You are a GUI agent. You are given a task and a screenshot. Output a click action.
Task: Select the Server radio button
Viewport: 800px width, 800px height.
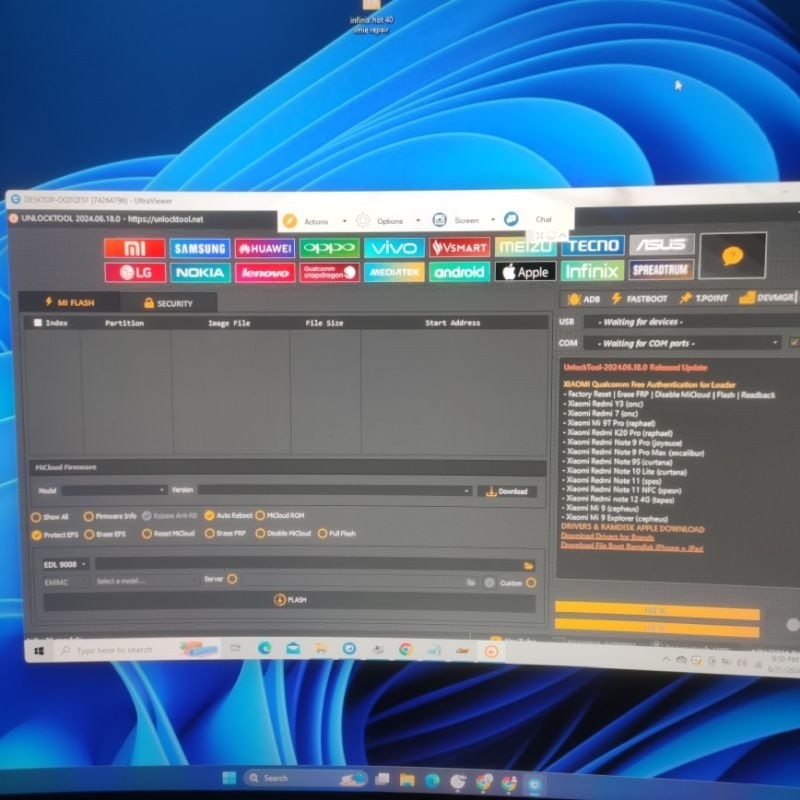click(232, 579)
